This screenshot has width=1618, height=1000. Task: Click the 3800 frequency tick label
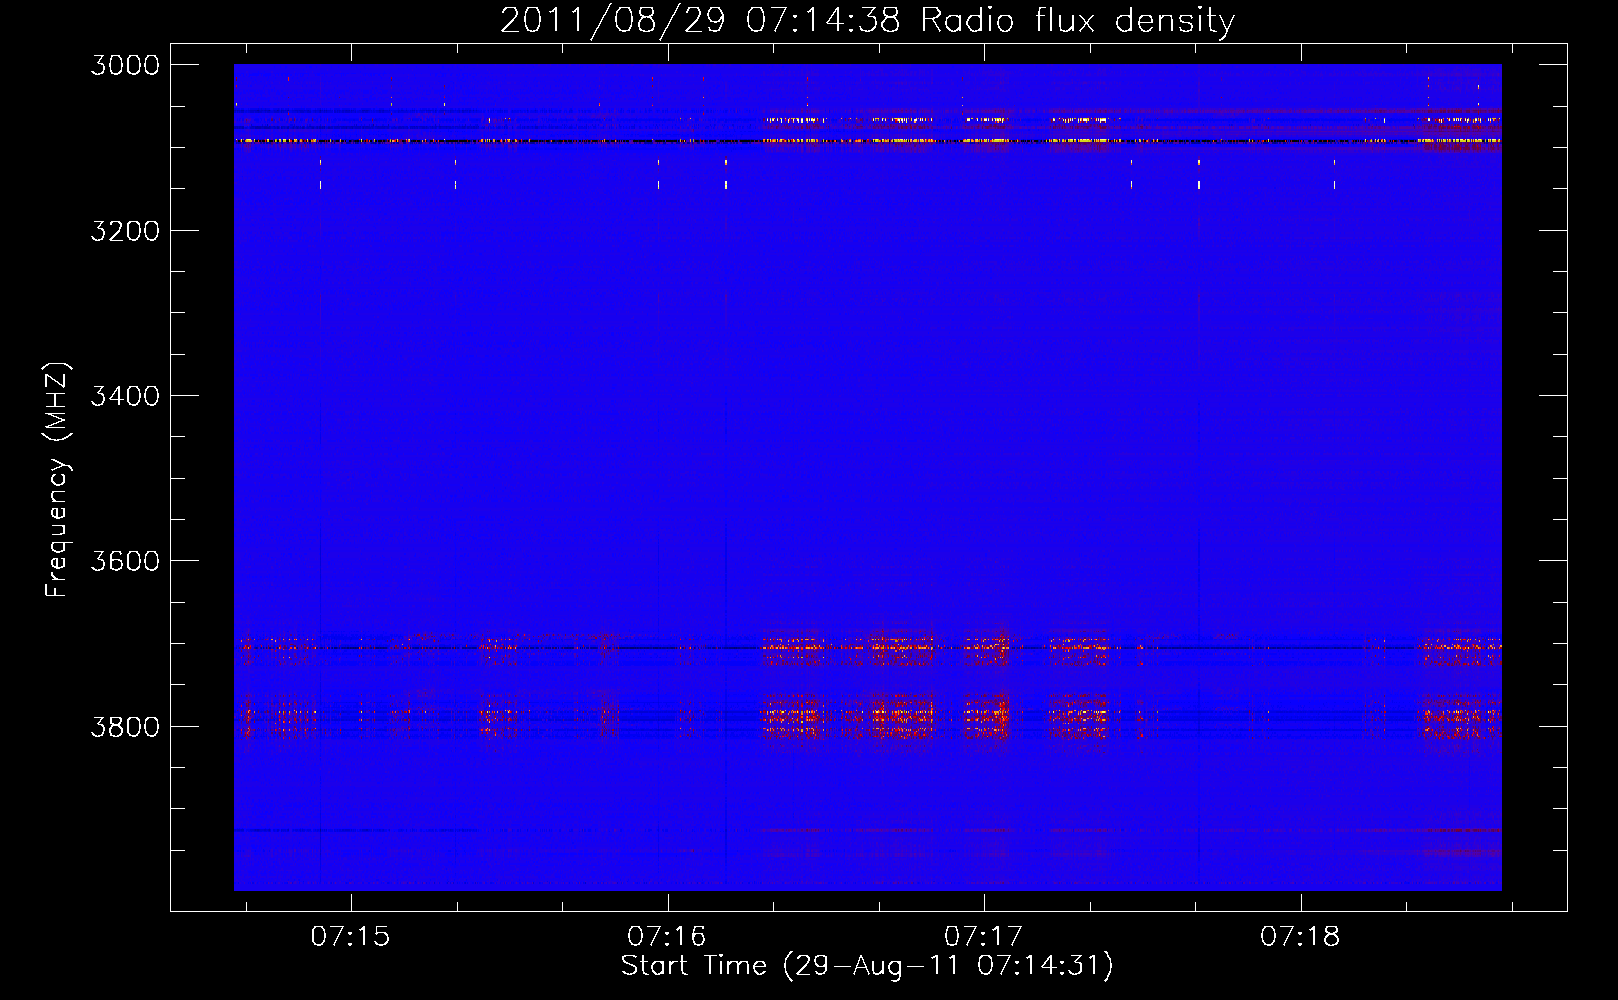tap(125, 726)
